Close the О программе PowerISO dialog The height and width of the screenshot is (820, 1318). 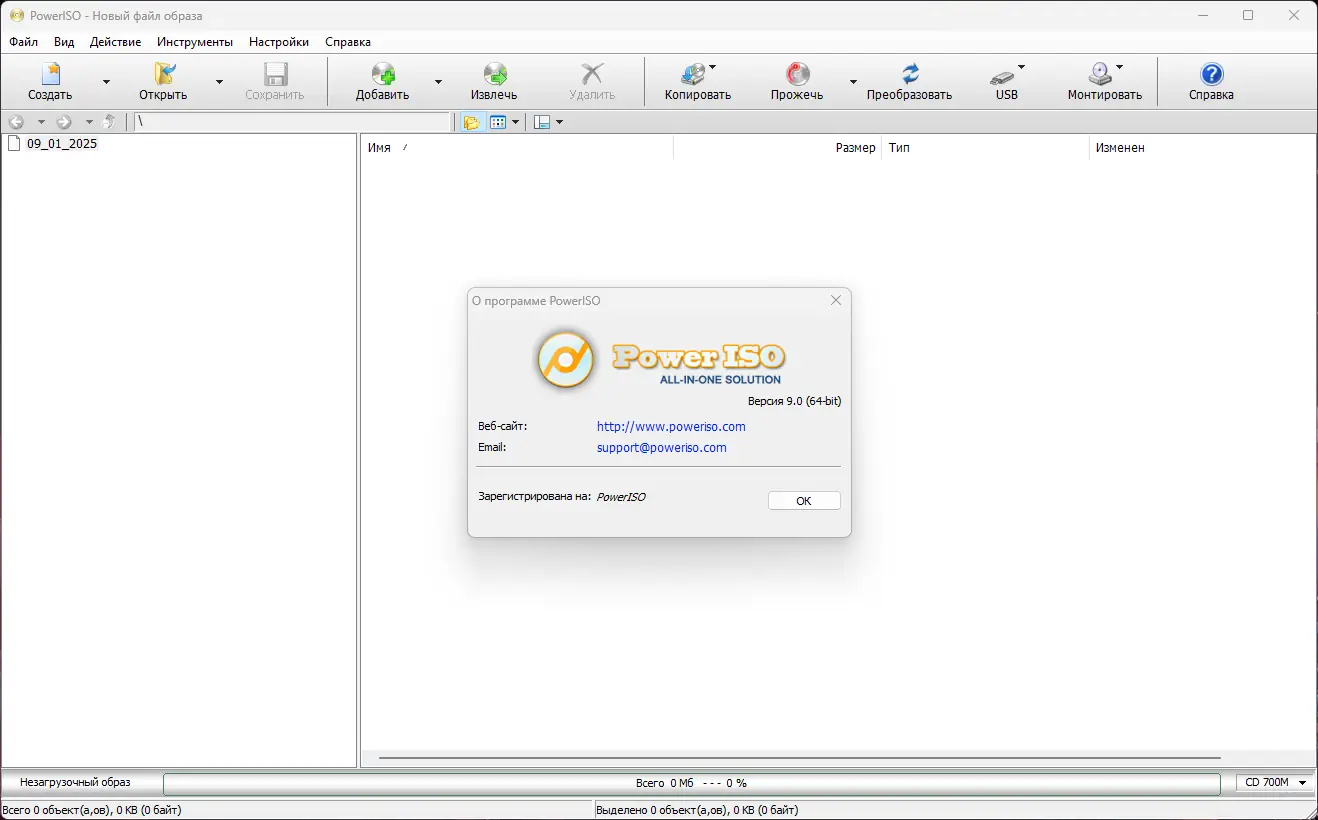pos(836,300)
